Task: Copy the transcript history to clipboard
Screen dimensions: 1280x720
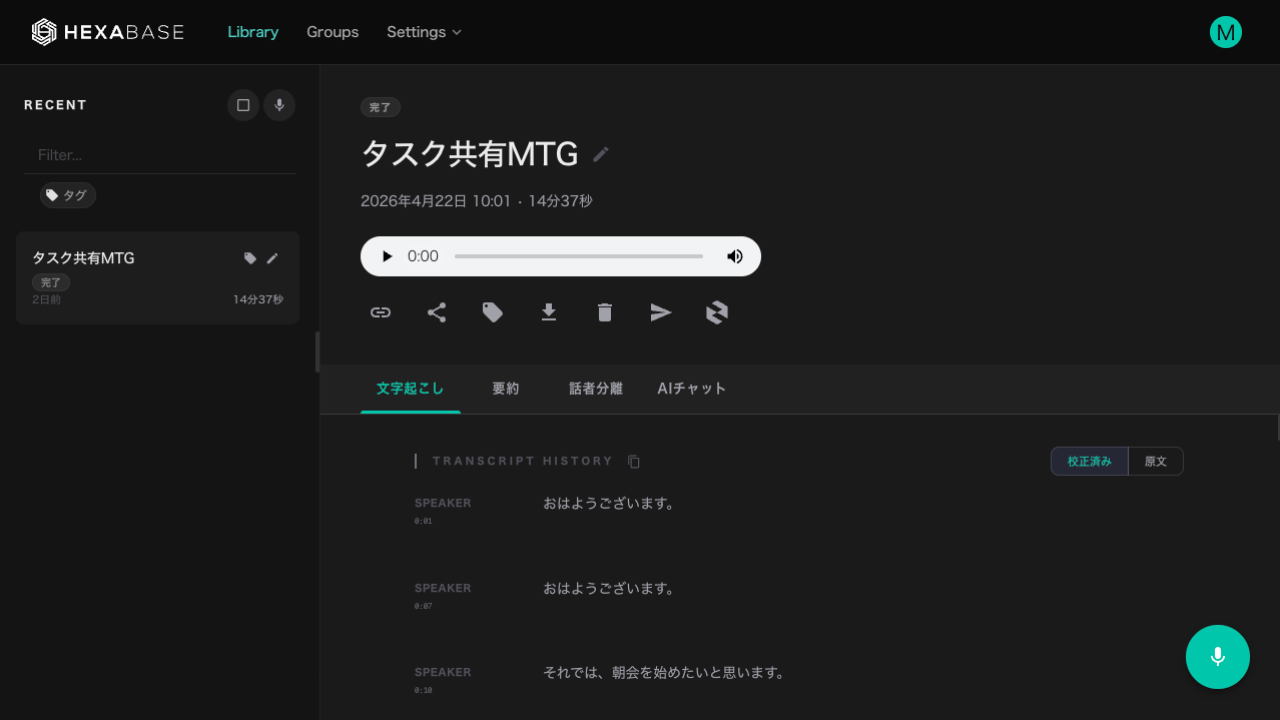Action: tap(634, 461)
